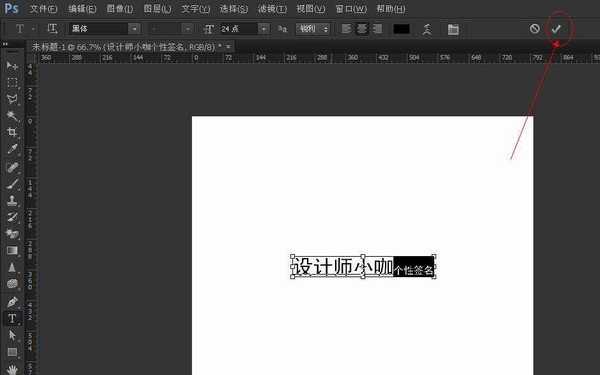The width and height of the screenshot is (600, 375).
Task: Select the Lasso tool
Action: click(12, 99)
